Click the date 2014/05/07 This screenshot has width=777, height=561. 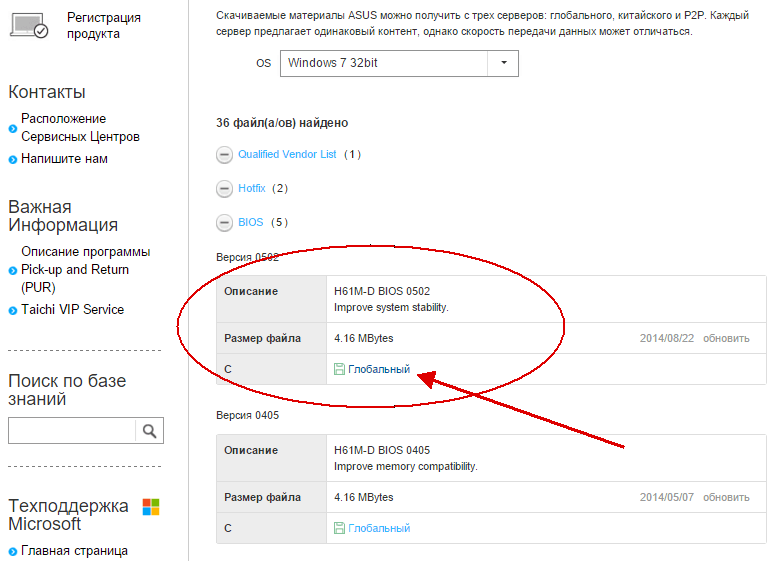[666, 497]
